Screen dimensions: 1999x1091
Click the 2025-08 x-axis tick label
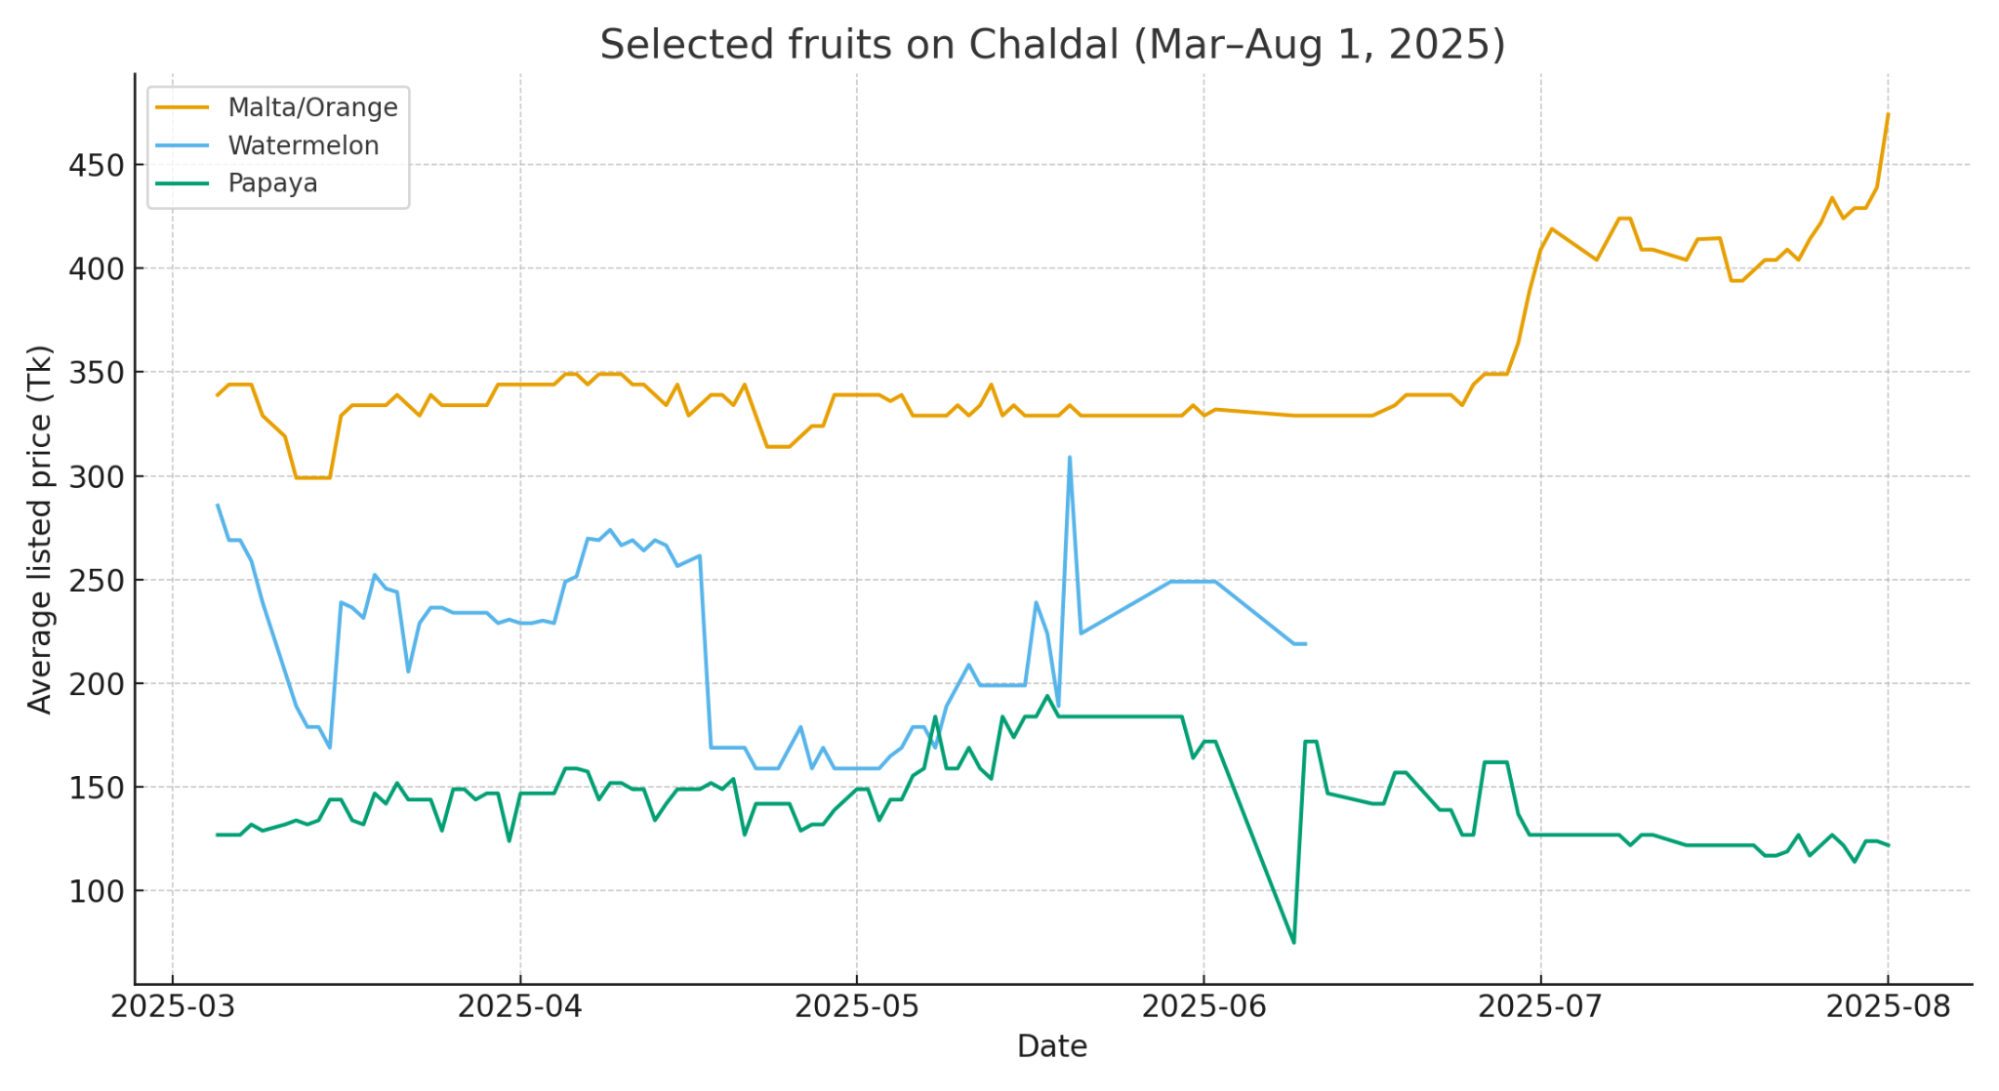coord(1888,1007)
